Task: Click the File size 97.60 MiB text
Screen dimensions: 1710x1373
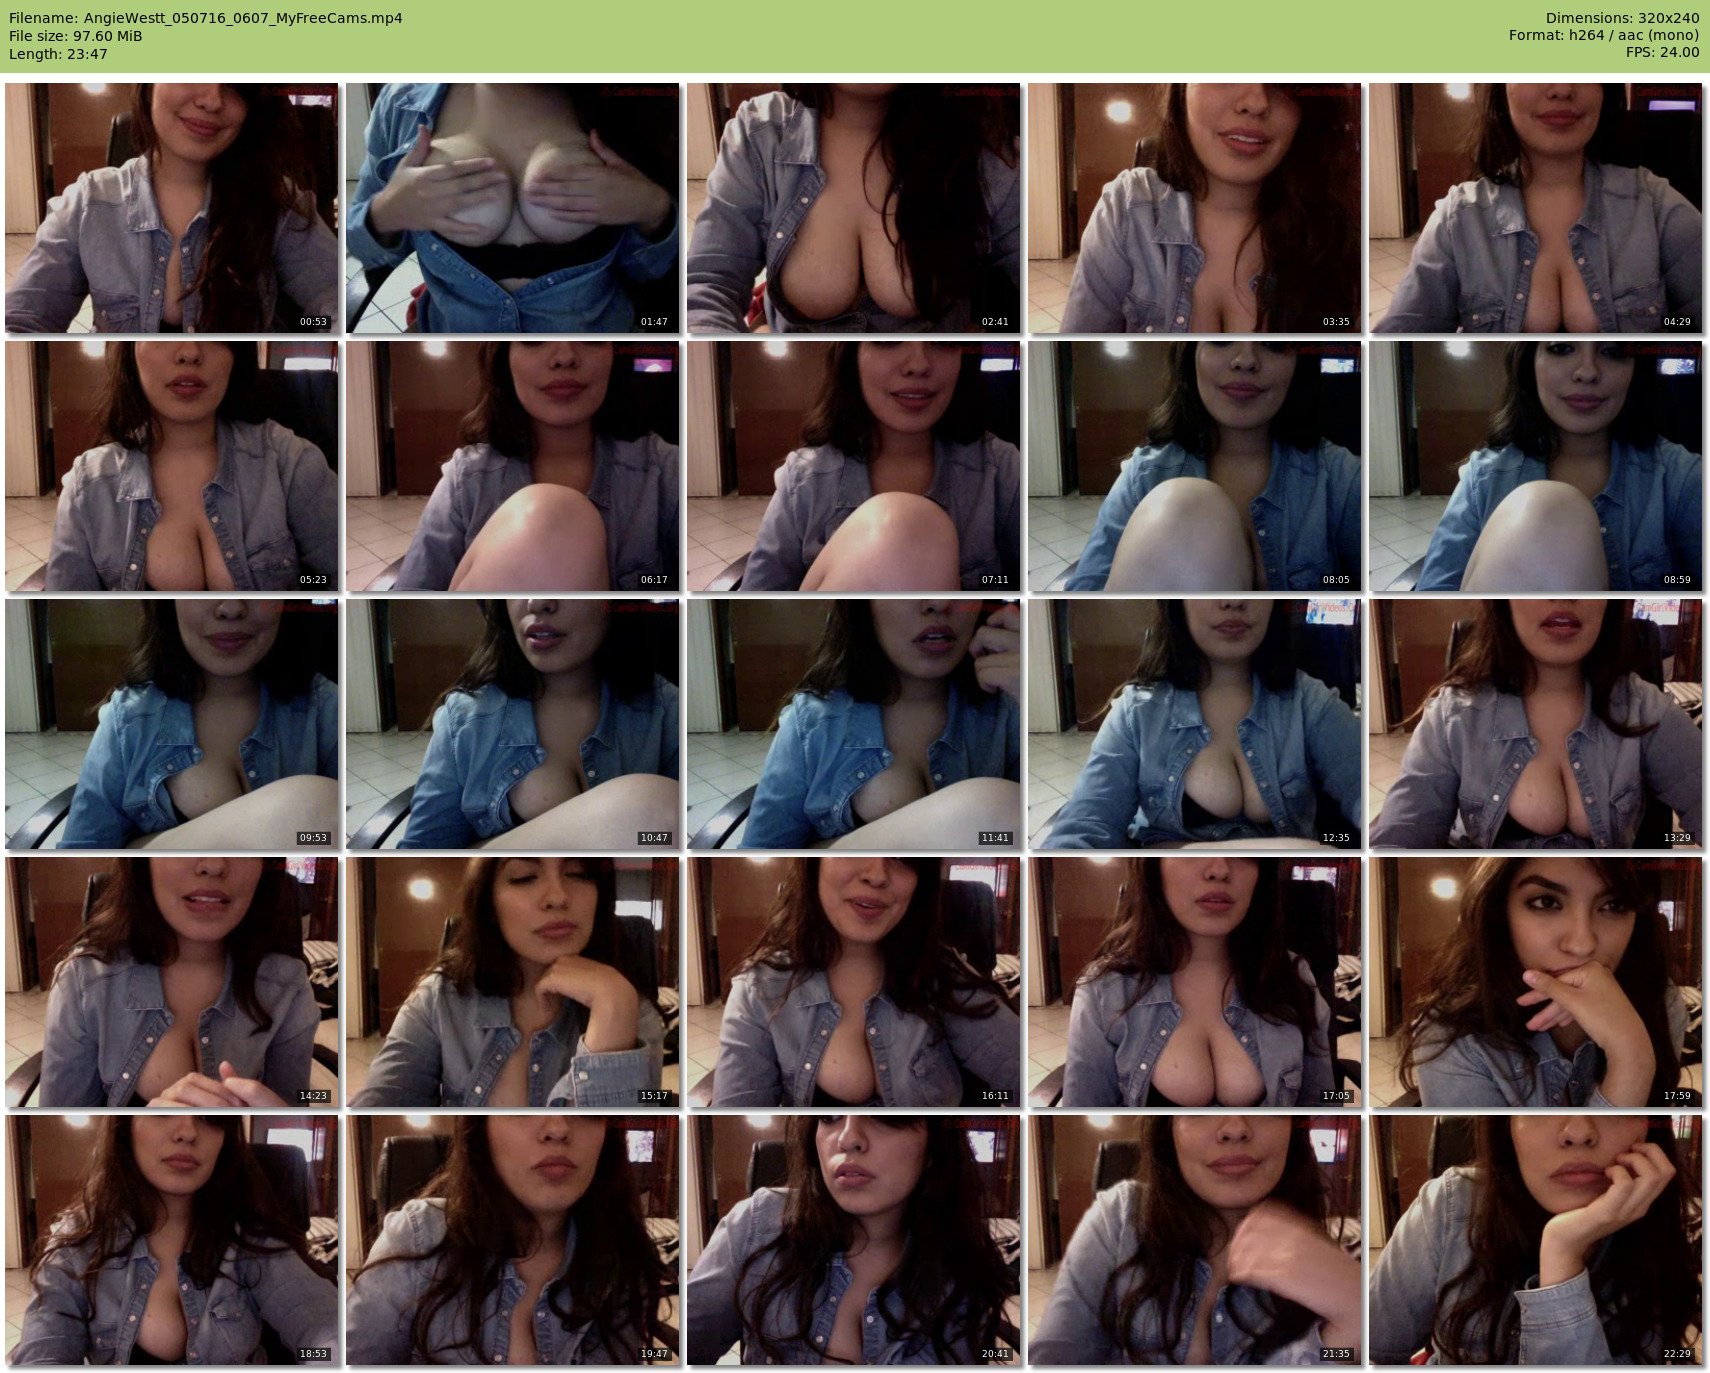Action: pos(76,36)
